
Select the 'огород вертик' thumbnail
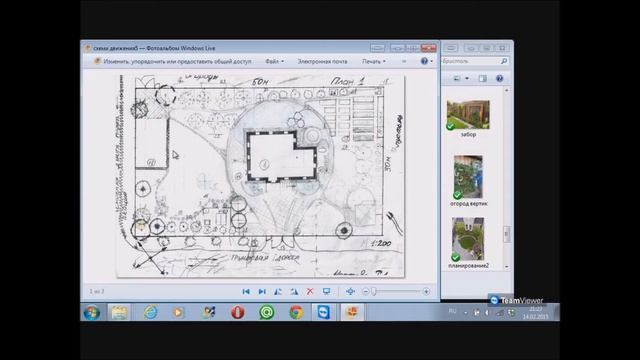point(468,177)
